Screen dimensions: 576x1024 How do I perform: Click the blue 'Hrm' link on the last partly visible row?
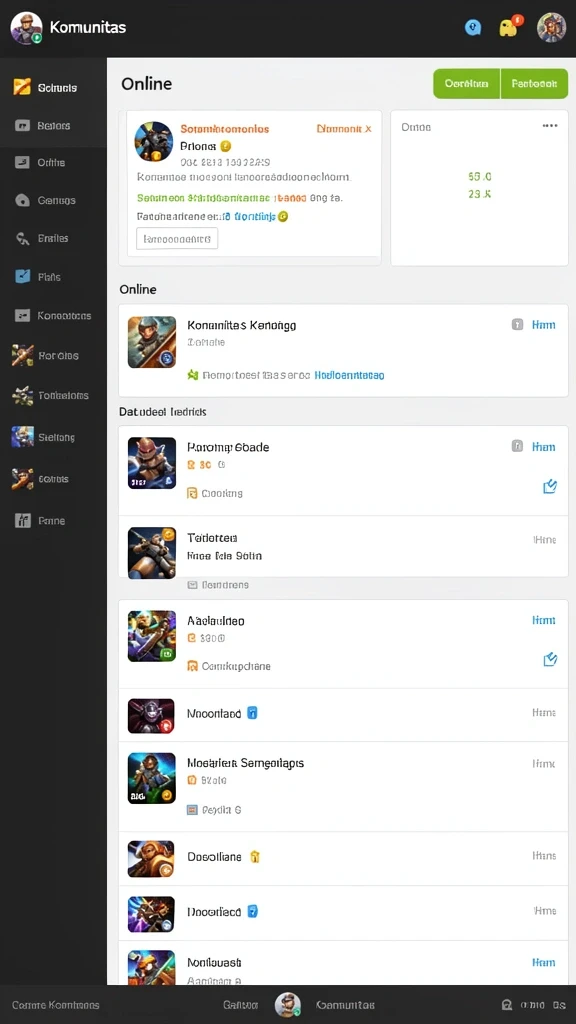(544, 962)
